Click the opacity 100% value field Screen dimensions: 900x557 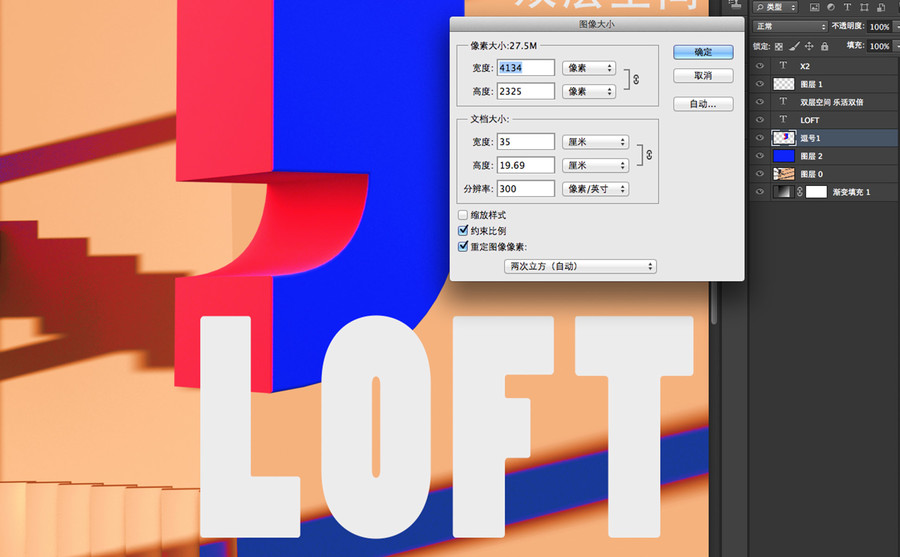(x=879, y=27)
